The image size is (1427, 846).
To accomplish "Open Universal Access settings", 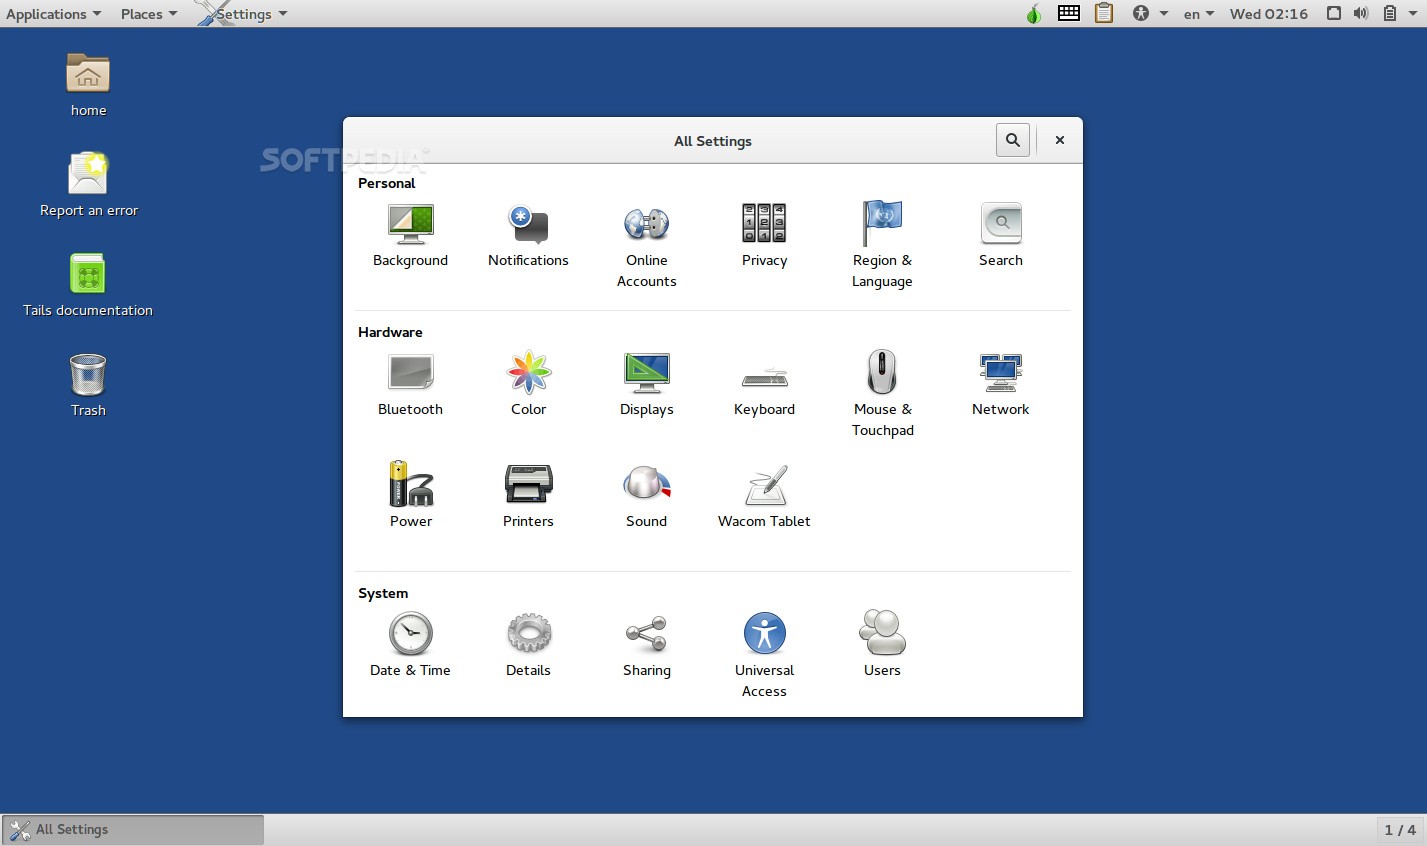I will coord(764,655).
